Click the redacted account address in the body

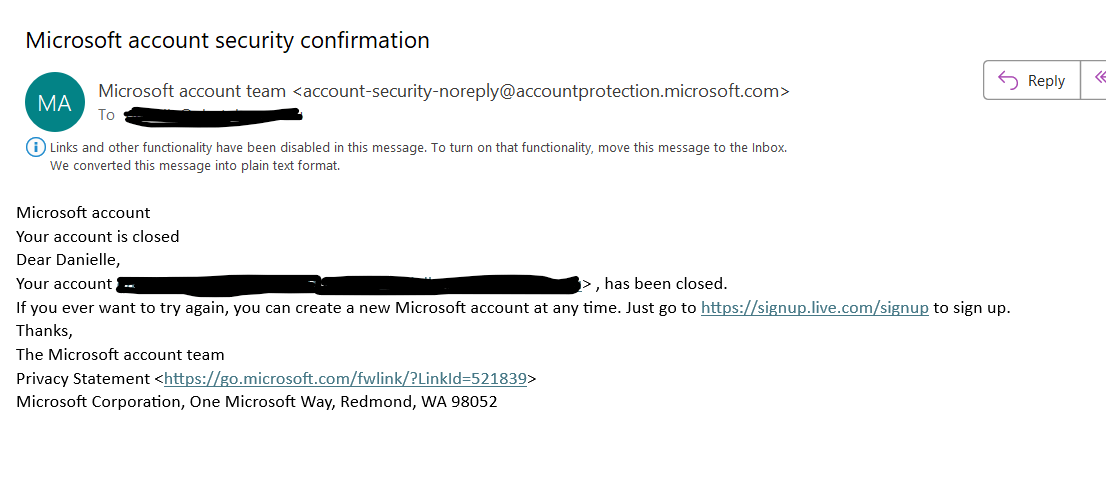click(x=350, y=284)
